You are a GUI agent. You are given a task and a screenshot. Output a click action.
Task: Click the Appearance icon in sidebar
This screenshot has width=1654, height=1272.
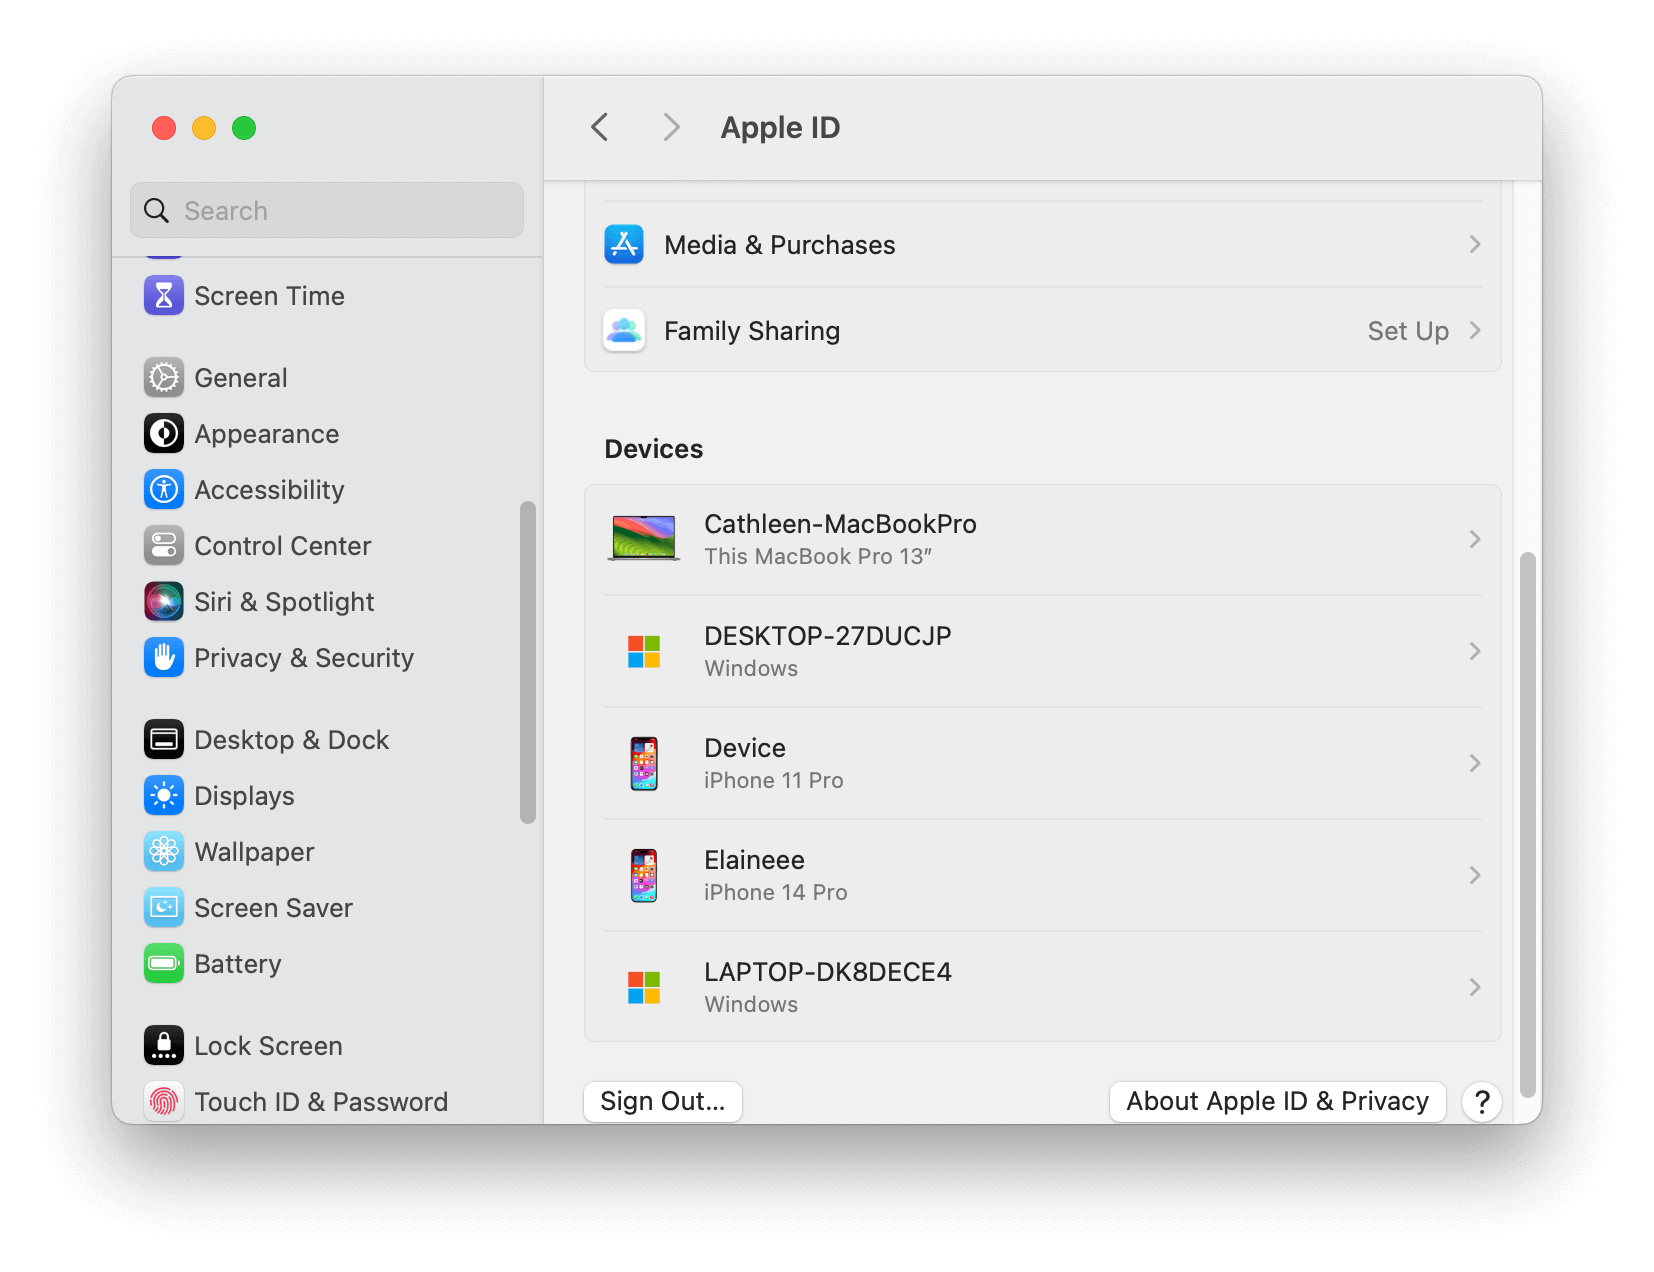(x=164, y=434)
